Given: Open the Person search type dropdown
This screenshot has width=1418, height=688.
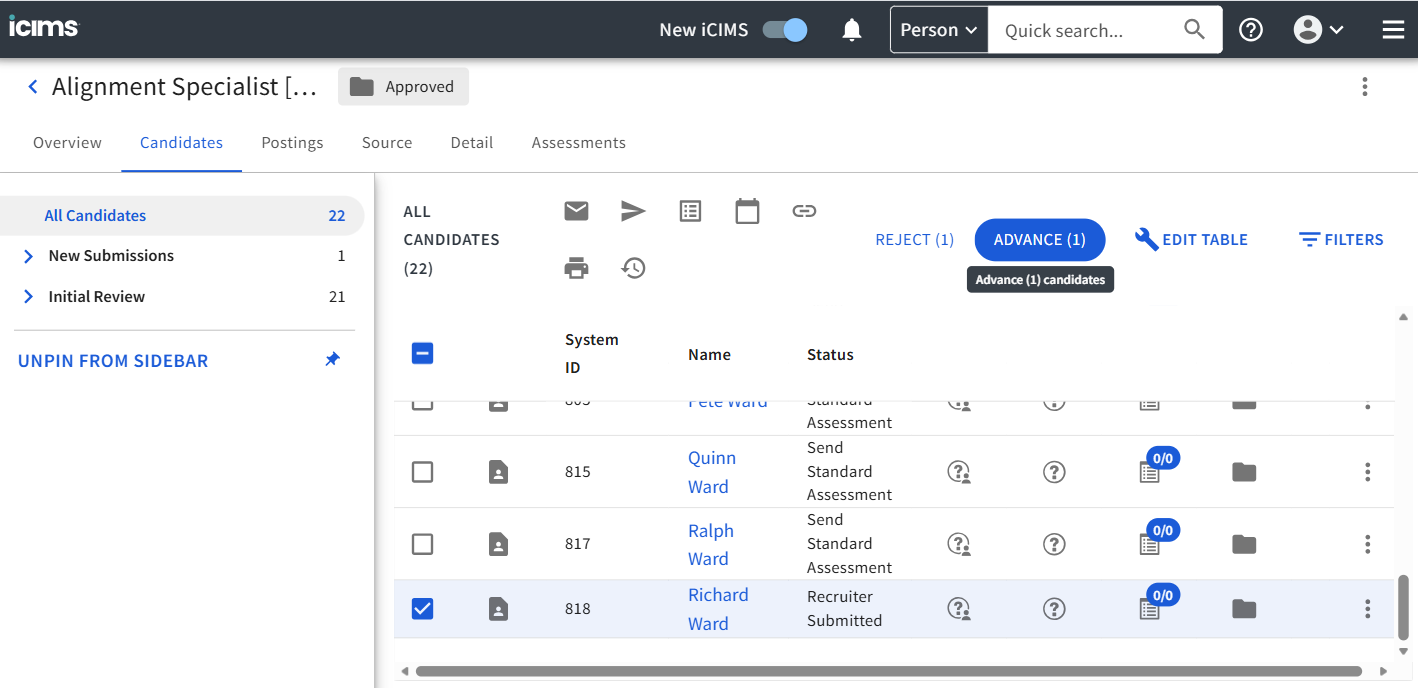Looking at the screenshot, I should click(939, 30).
